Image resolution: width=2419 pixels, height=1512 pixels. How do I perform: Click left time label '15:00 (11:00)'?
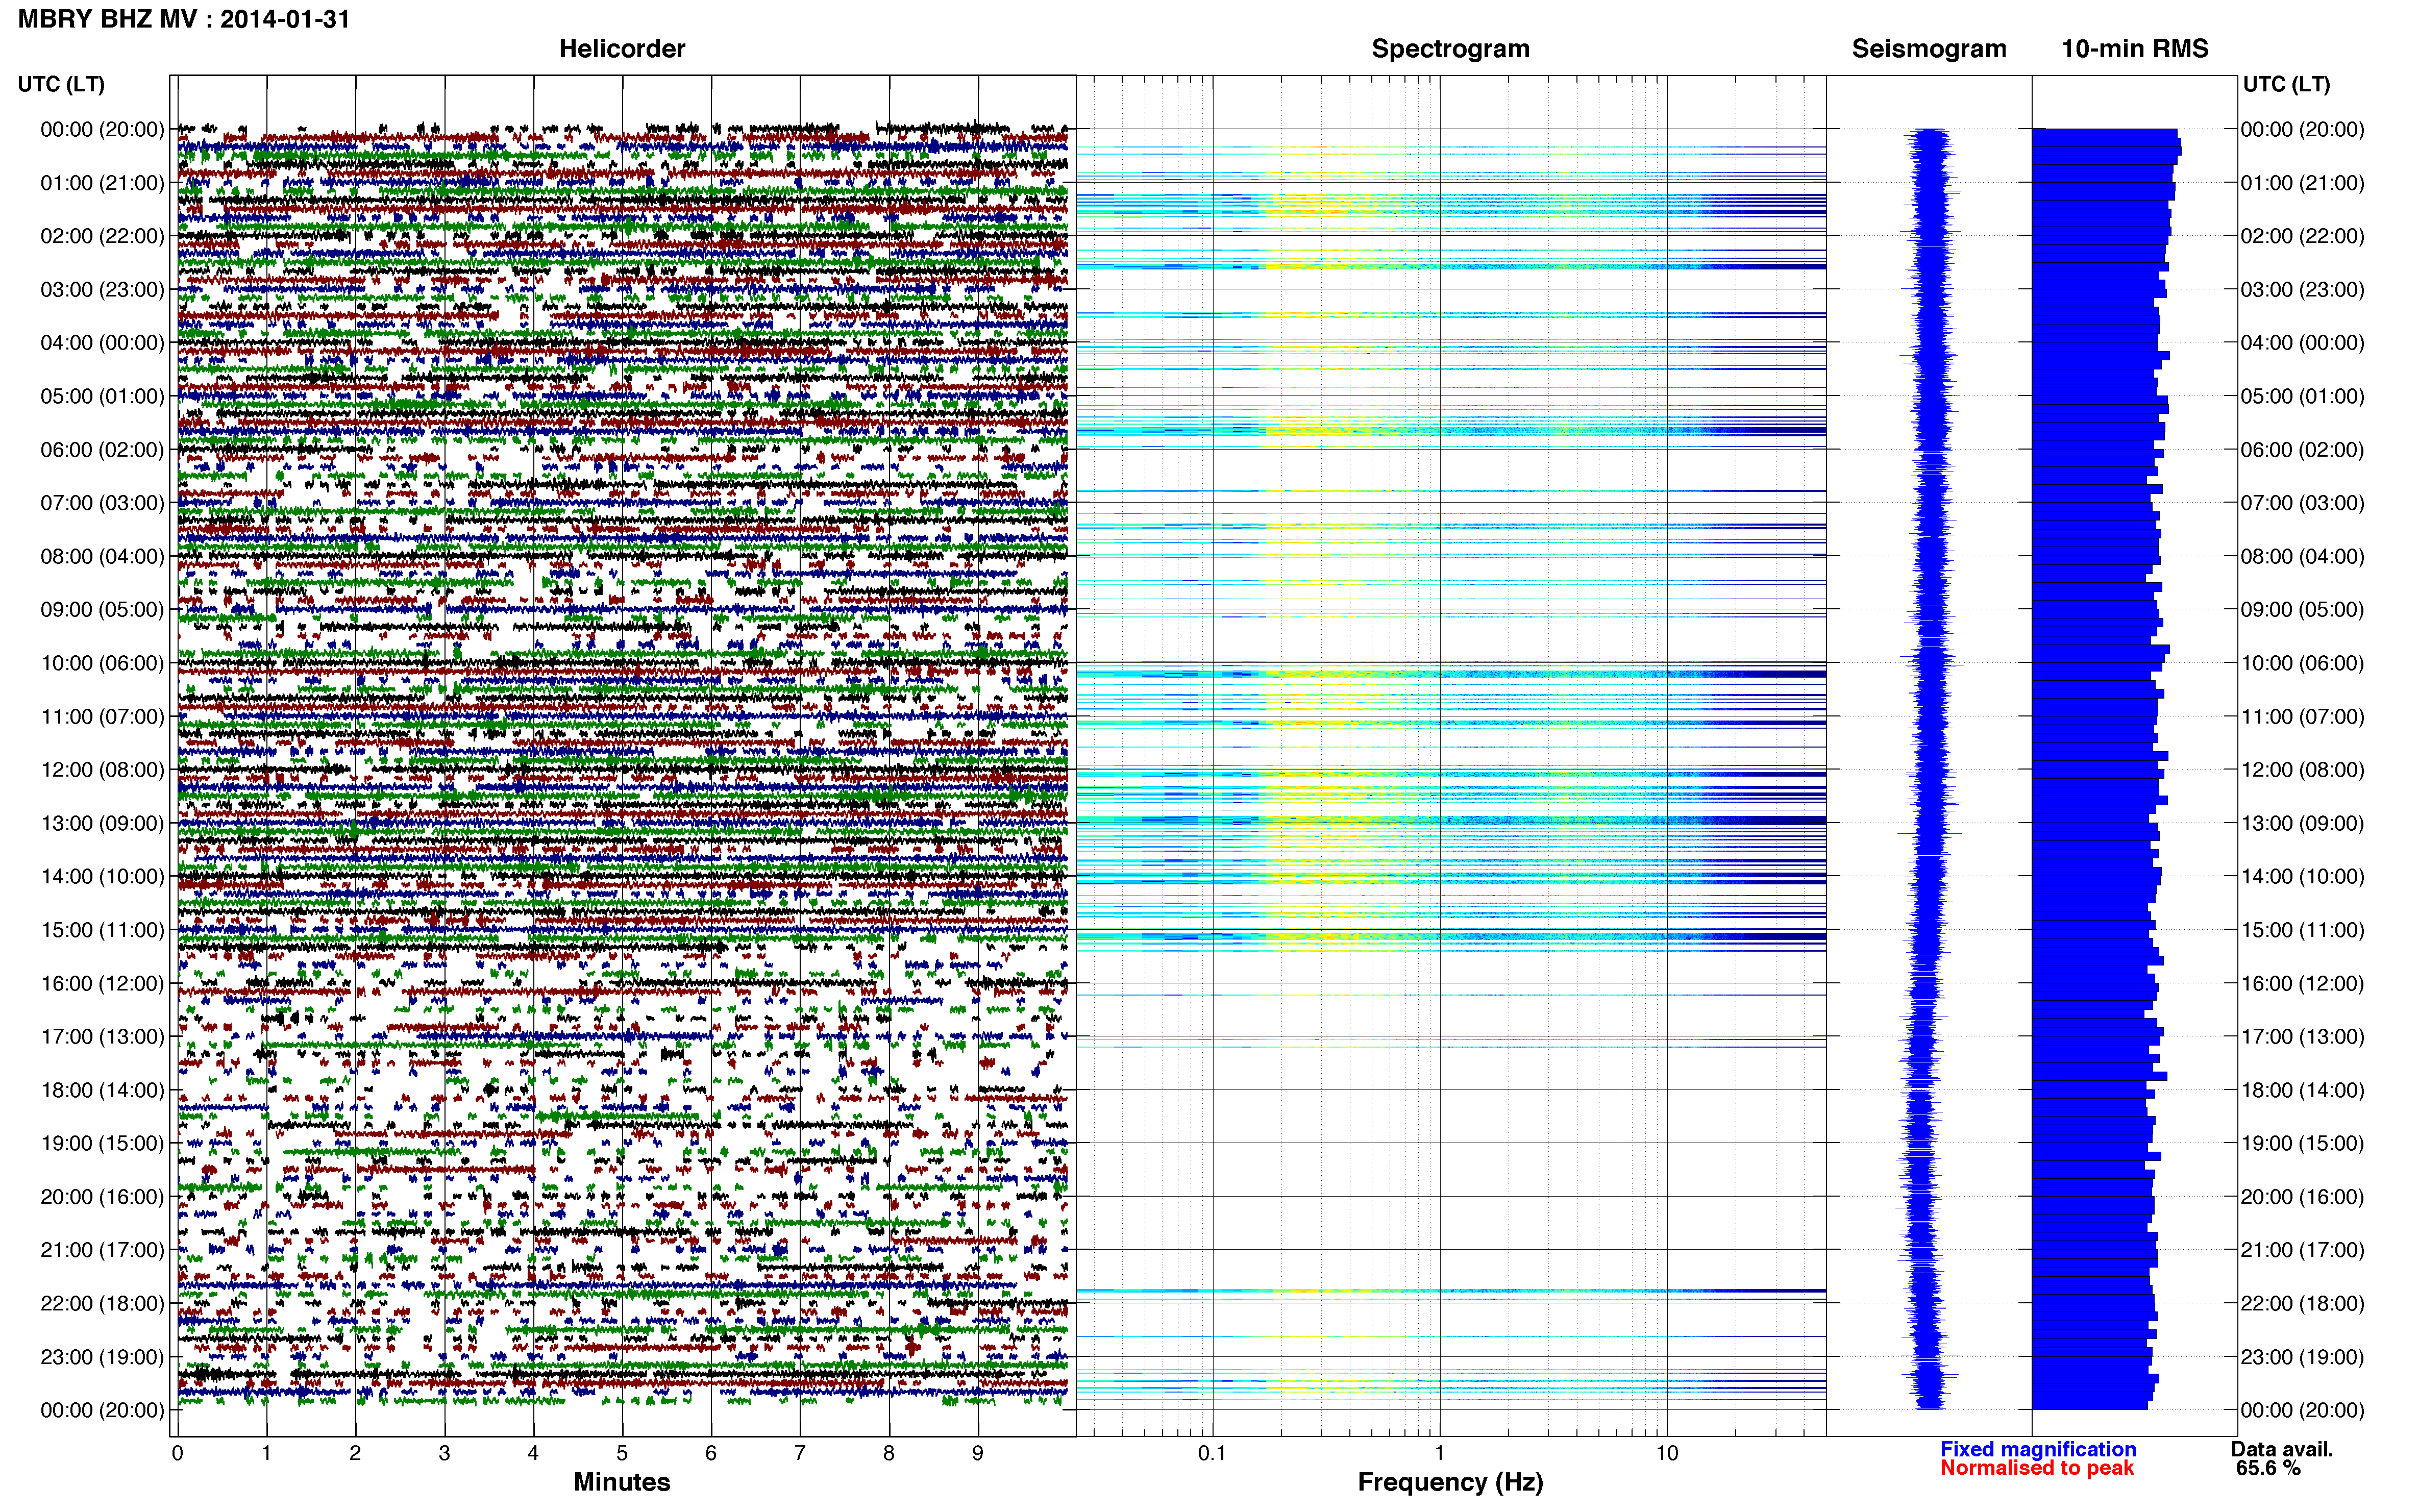pyautogui.click(x=102, y=930)
